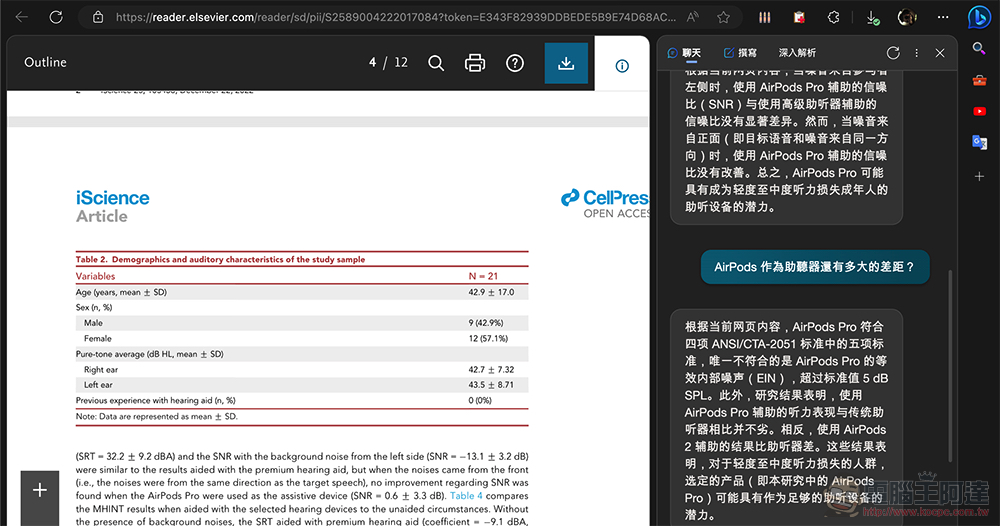Refresh the Bing chat conversation
The height and width of the screenshot is (526, 1000).
893,53
